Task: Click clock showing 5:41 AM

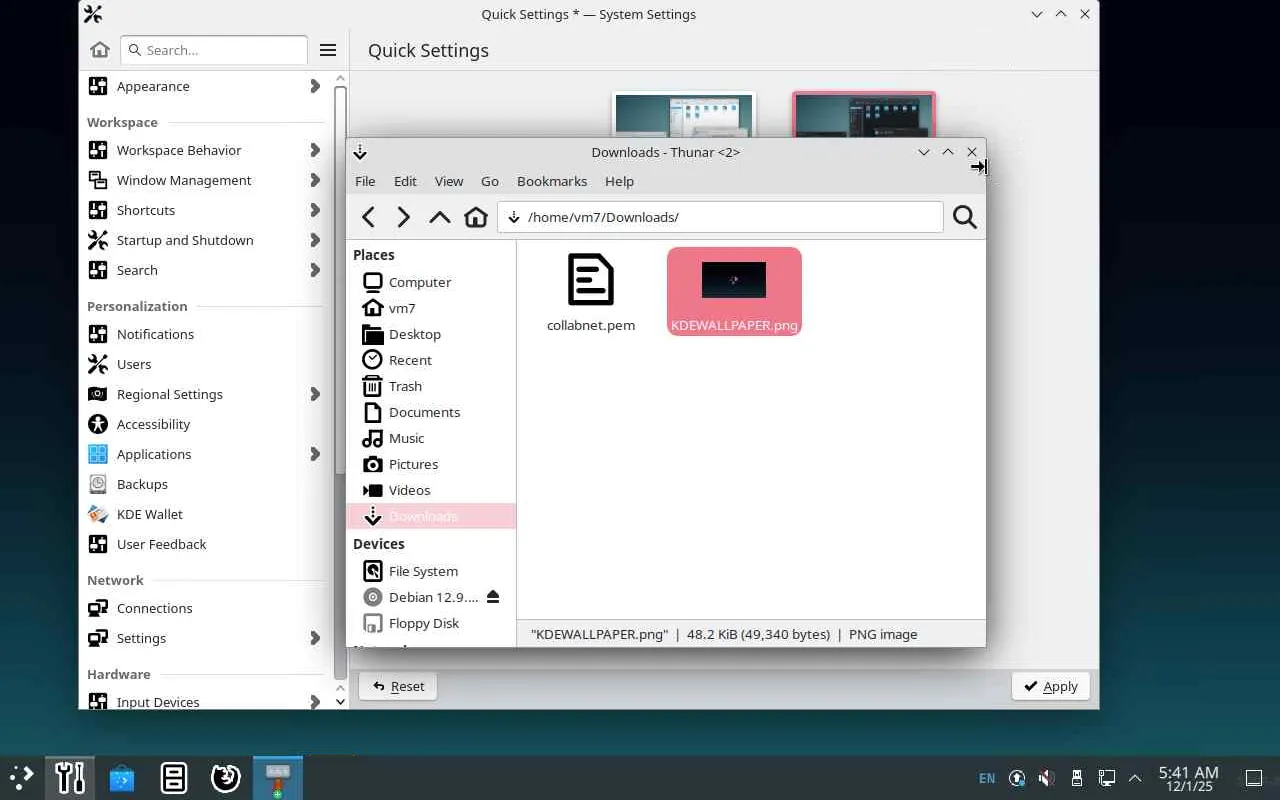Action: [x=1188, y=778]
